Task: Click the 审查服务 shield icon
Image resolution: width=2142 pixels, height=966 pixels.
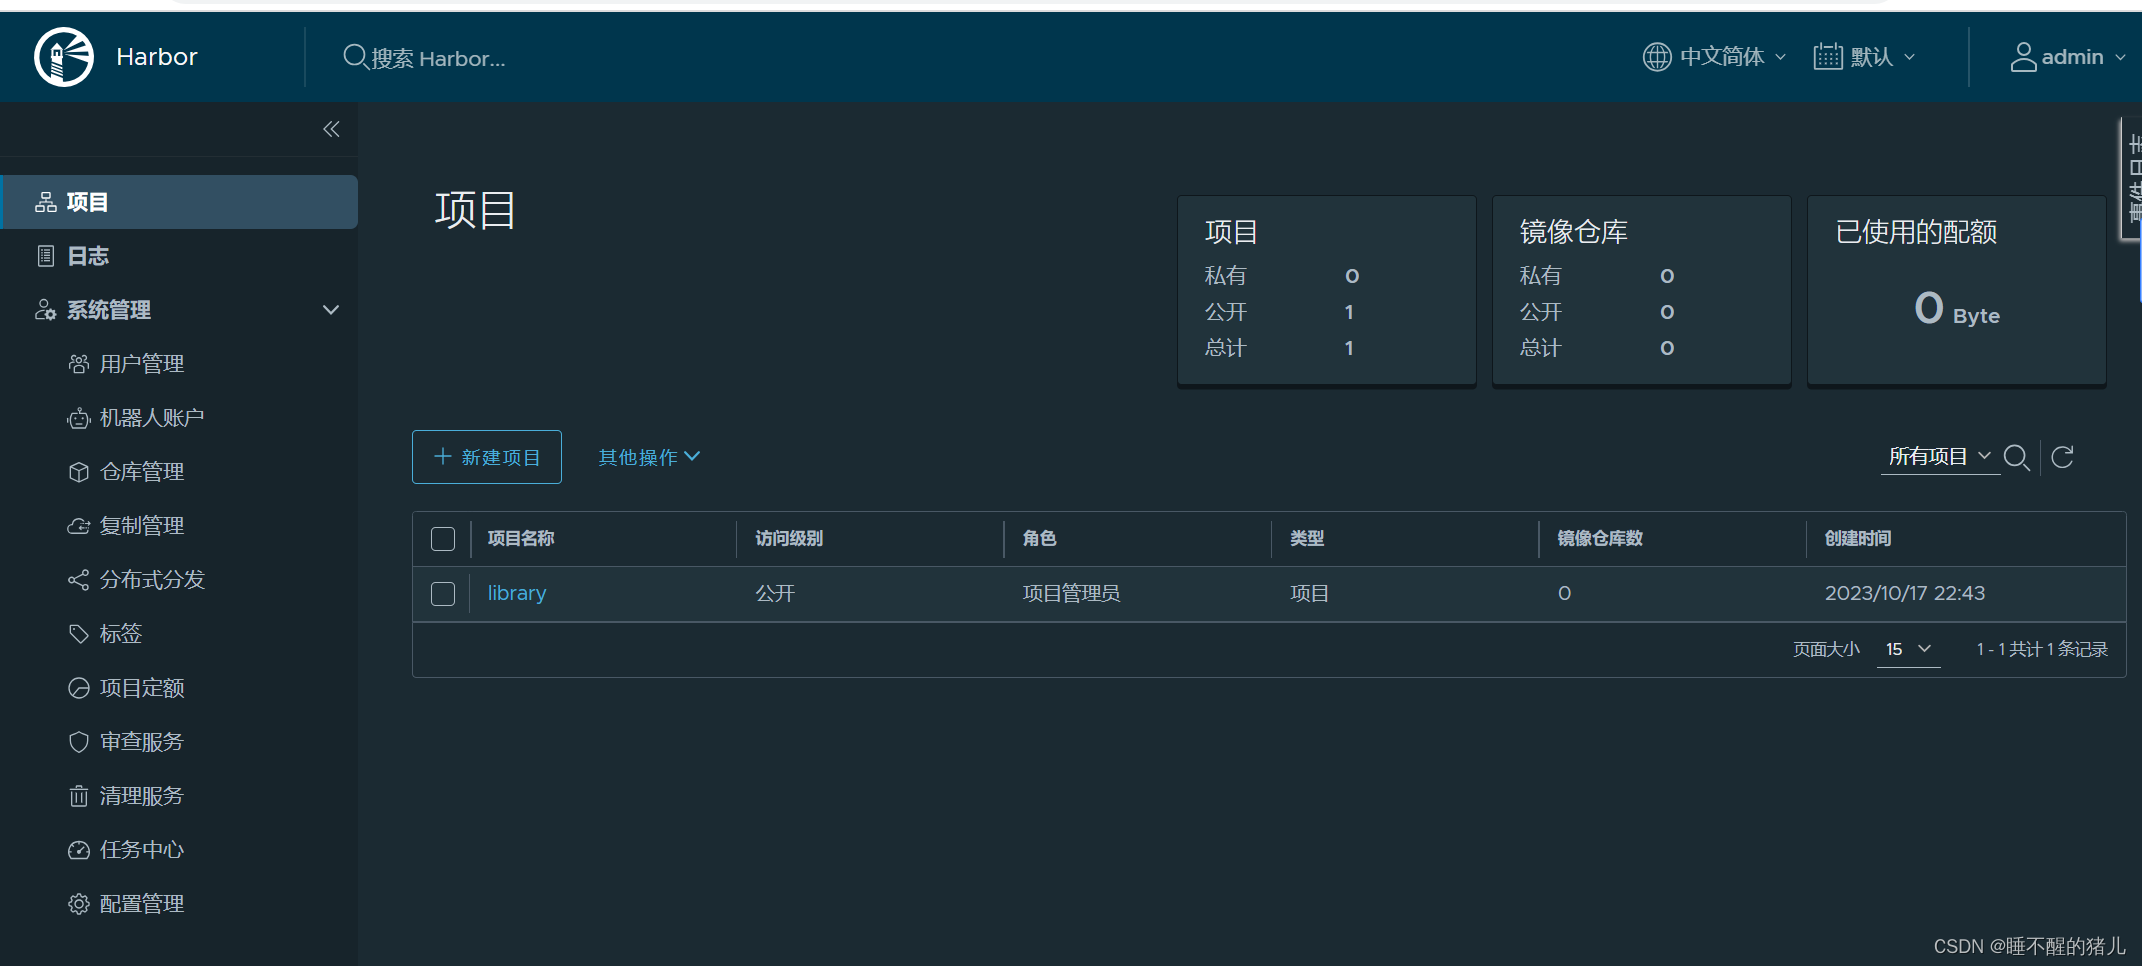Action: [79, 742]
